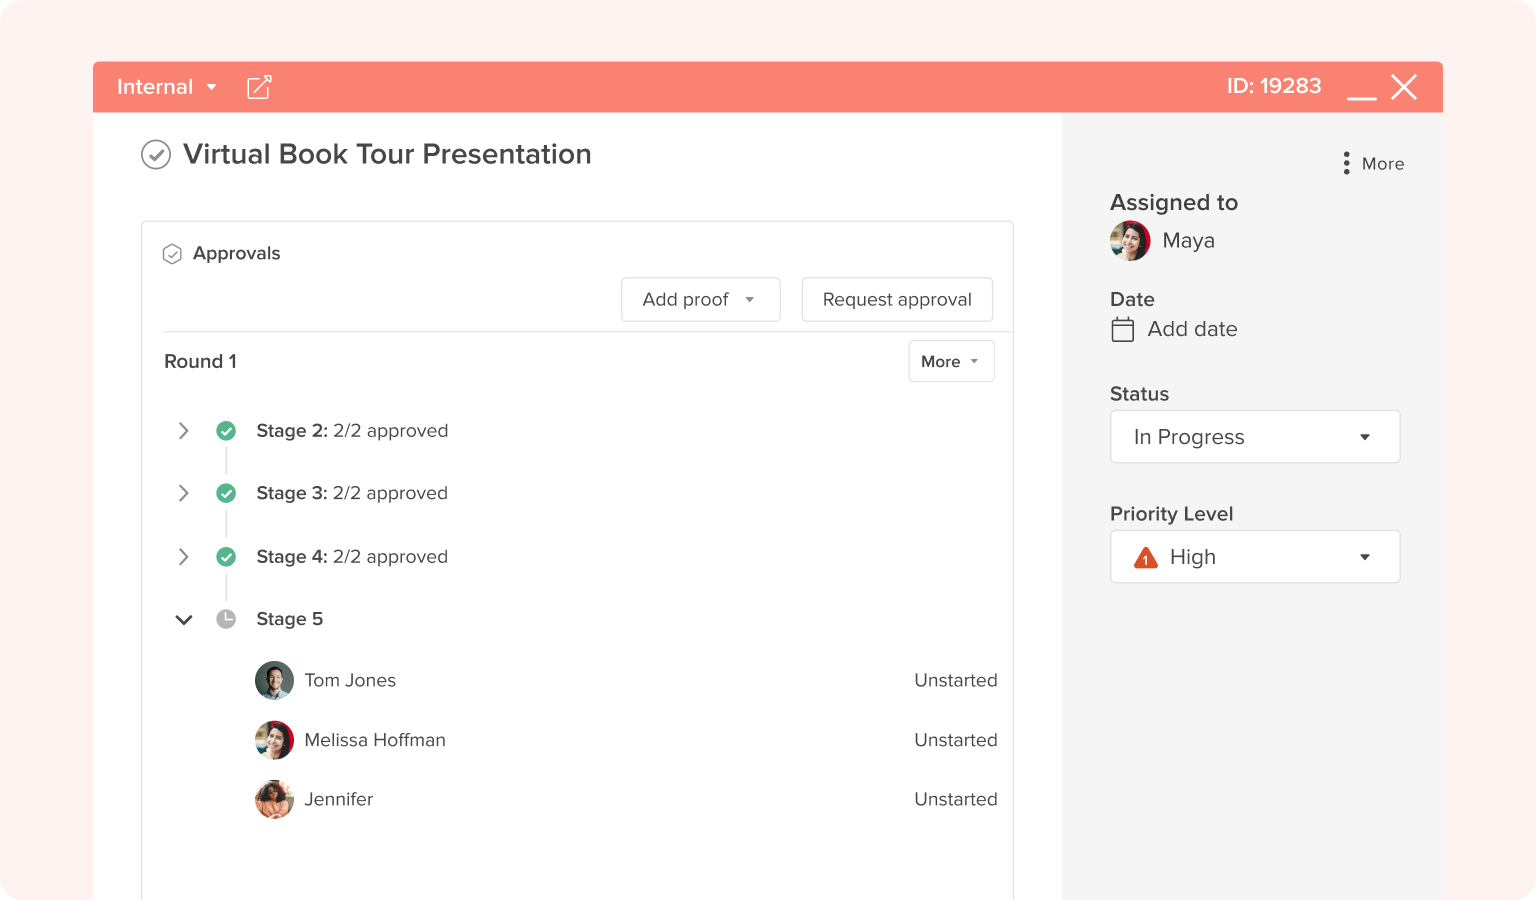The height and width of the screenshot is (901, 1537).
Task: Click the warning triangle in the High priority field
Action: coord(1146,557)
